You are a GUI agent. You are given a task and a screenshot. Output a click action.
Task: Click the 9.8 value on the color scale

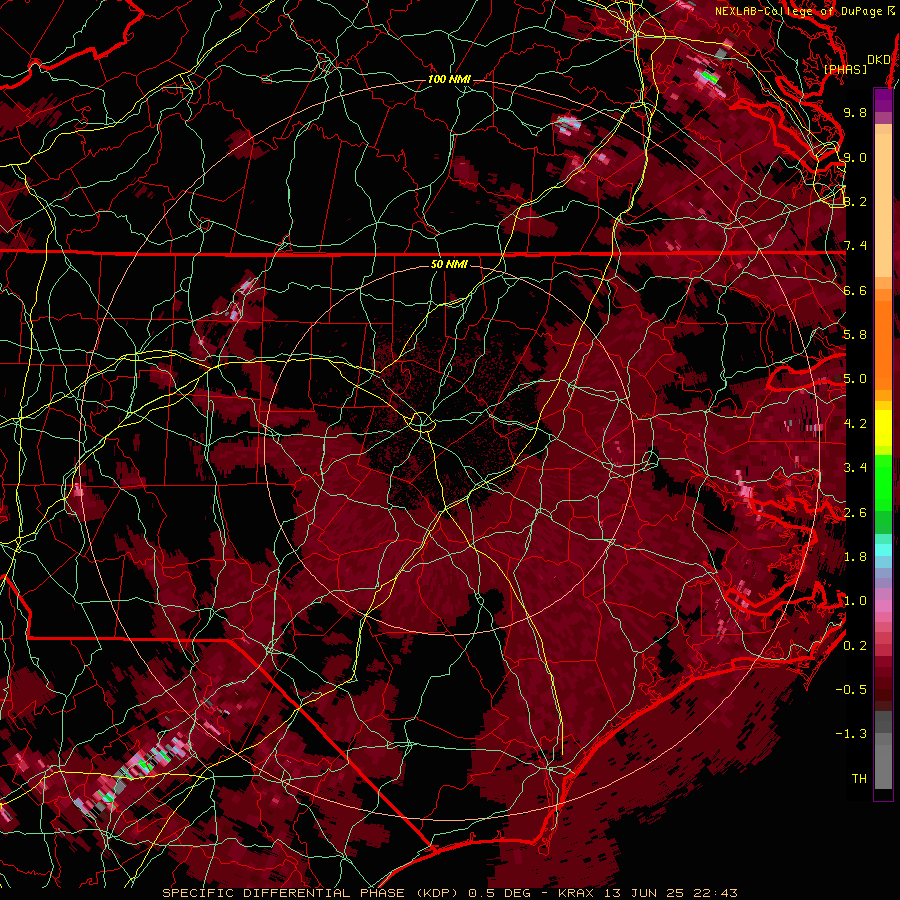855,112
